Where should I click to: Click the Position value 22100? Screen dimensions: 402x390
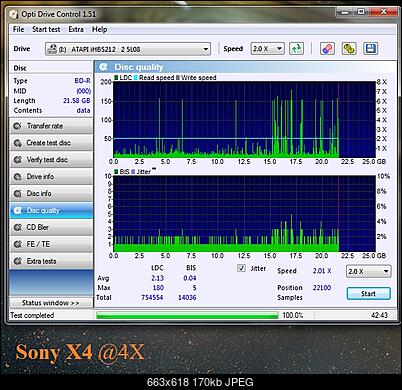click(322, 287)
